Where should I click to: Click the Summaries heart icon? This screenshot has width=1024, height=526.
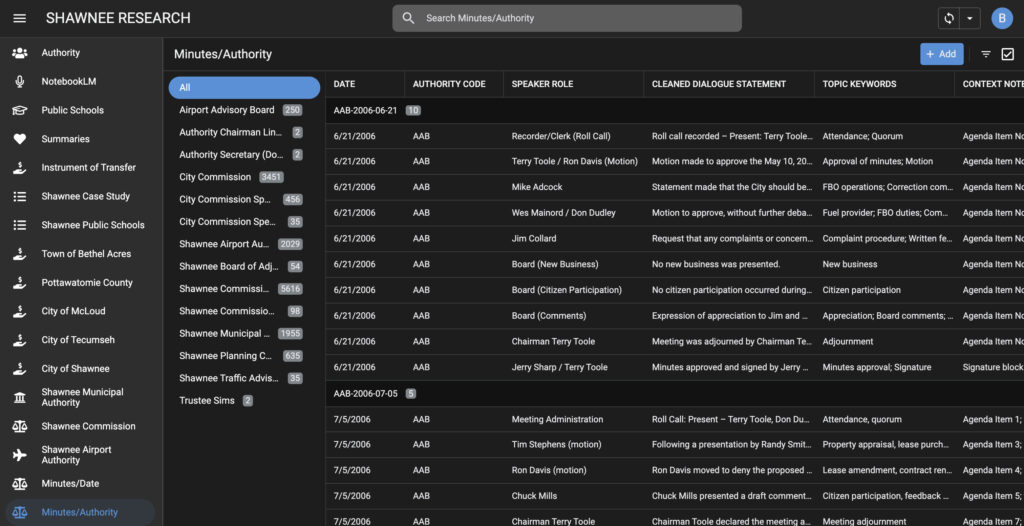(19, 139)
